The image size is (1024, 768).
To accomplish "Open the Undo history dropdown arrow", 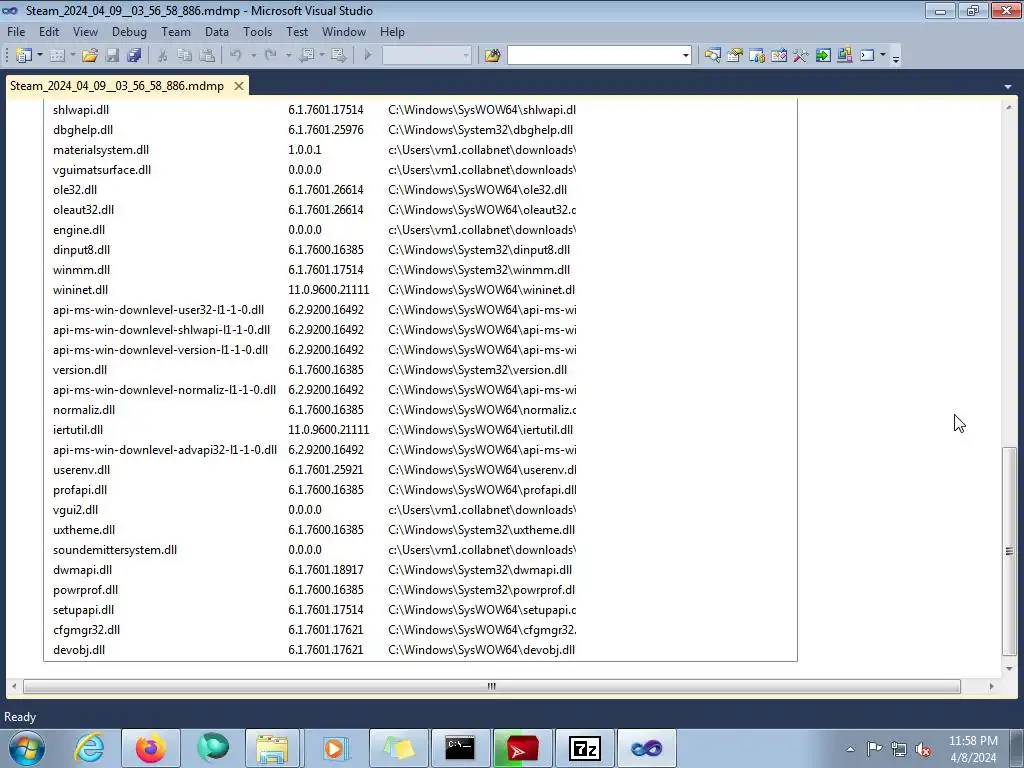I will click(x=253, y=56).
